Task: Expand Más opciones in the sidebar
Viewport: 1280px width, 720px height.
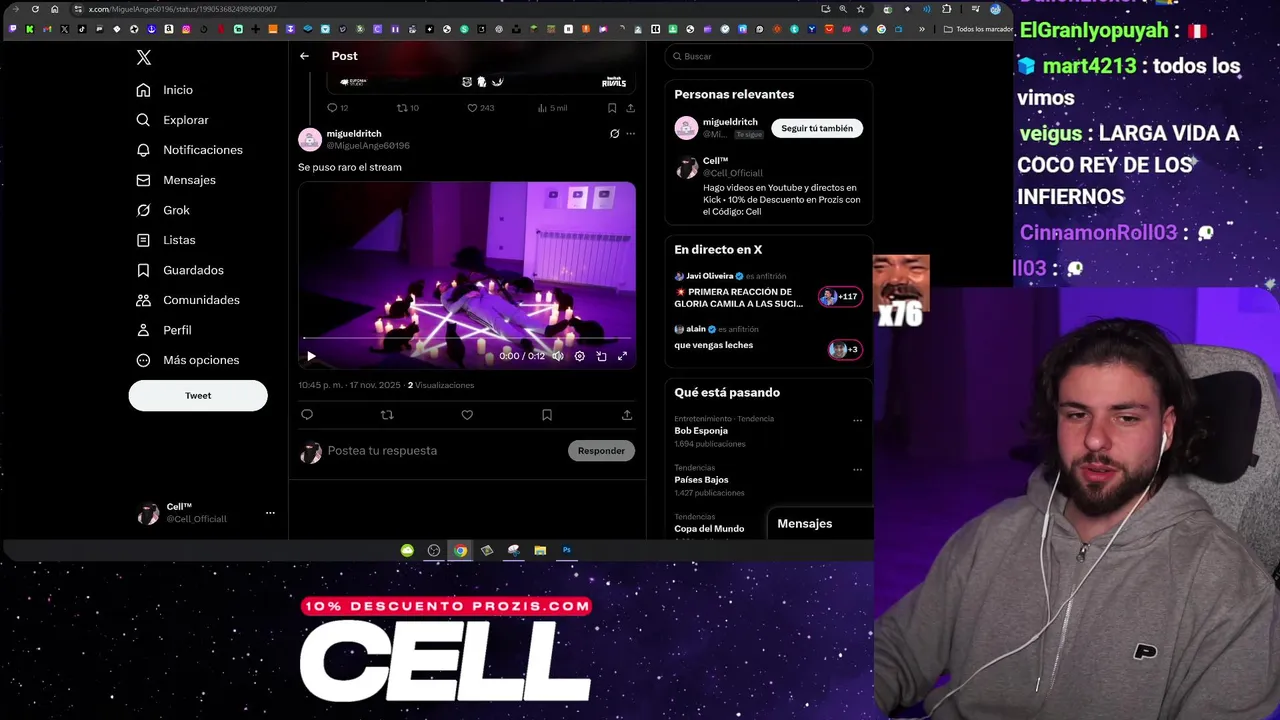Action: (188, 360)
